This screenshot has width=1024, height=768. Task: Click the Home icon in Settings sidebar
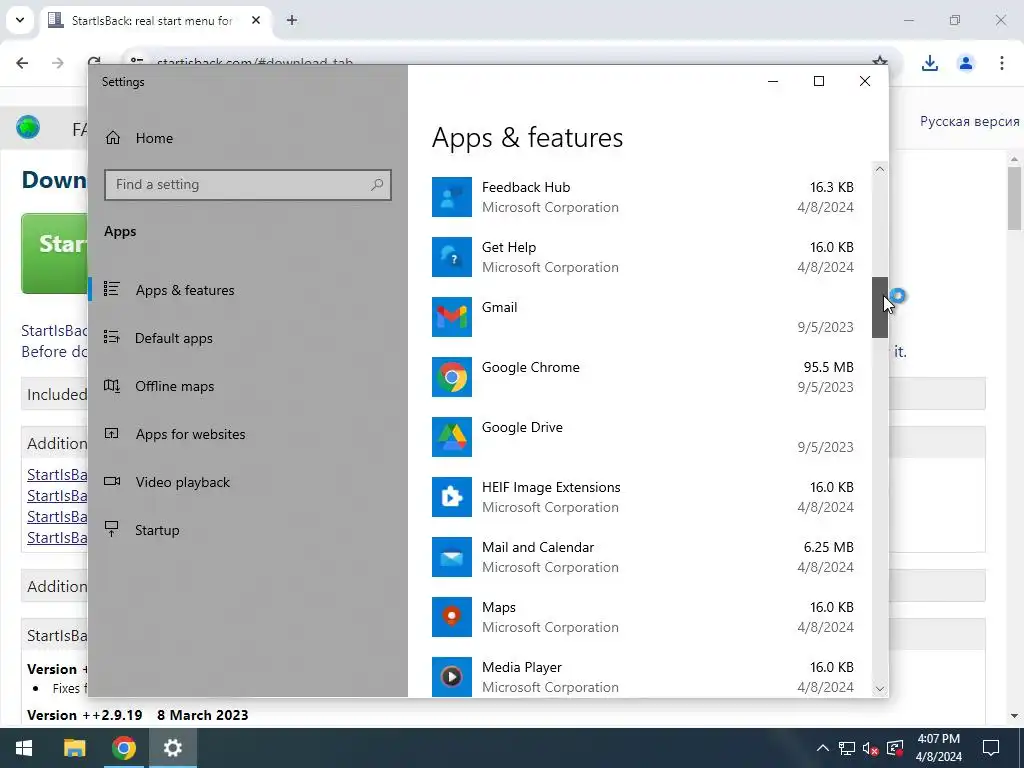click(113, 138)
